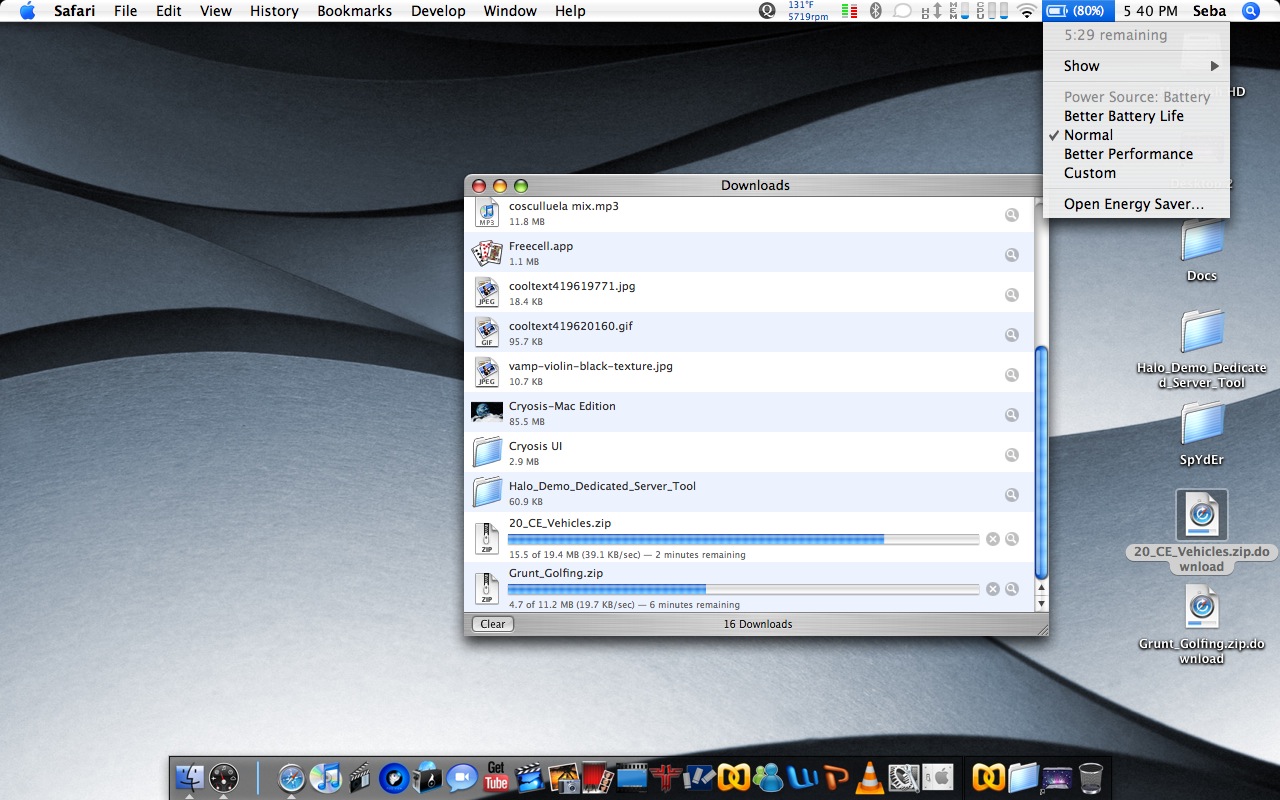1280x800 pixels.
Task: Click the Downloads scroll down arrow
Action: click(x=1041, y=604)
